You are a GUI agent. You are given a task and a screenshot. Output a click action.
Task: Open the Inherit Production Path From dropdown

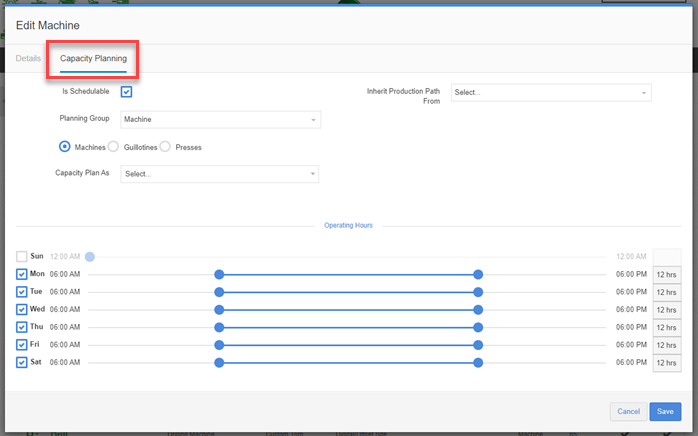(551, 92)
